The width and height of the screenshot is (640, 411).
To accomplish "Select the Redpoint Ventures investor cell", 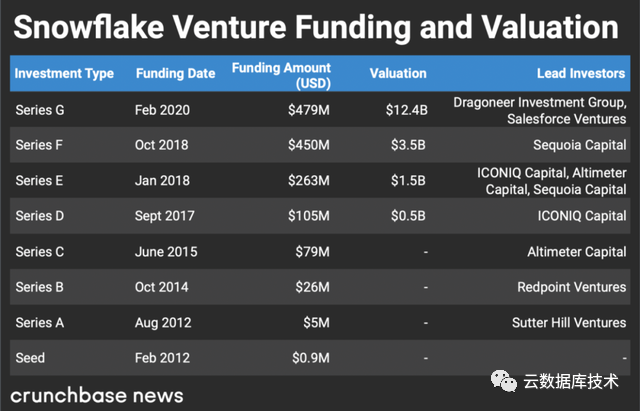I will pyautogui.click(x=572, y=288).
